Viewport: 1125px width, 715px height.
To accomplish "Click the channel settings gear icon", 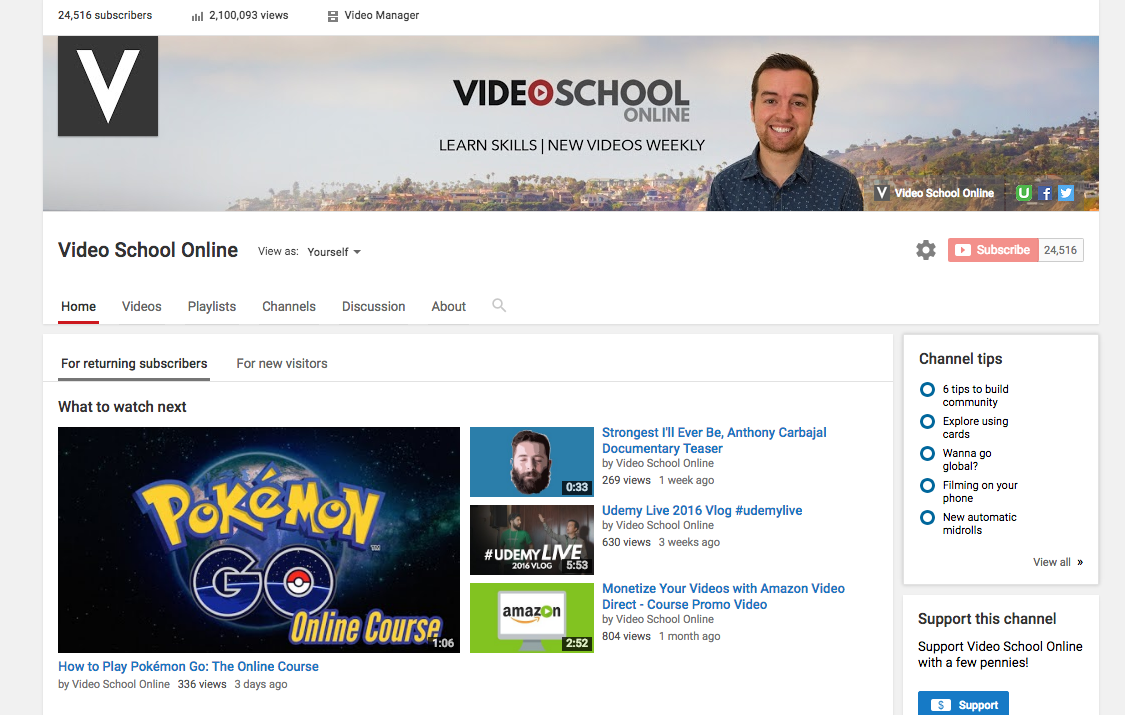I will [926, 250].
